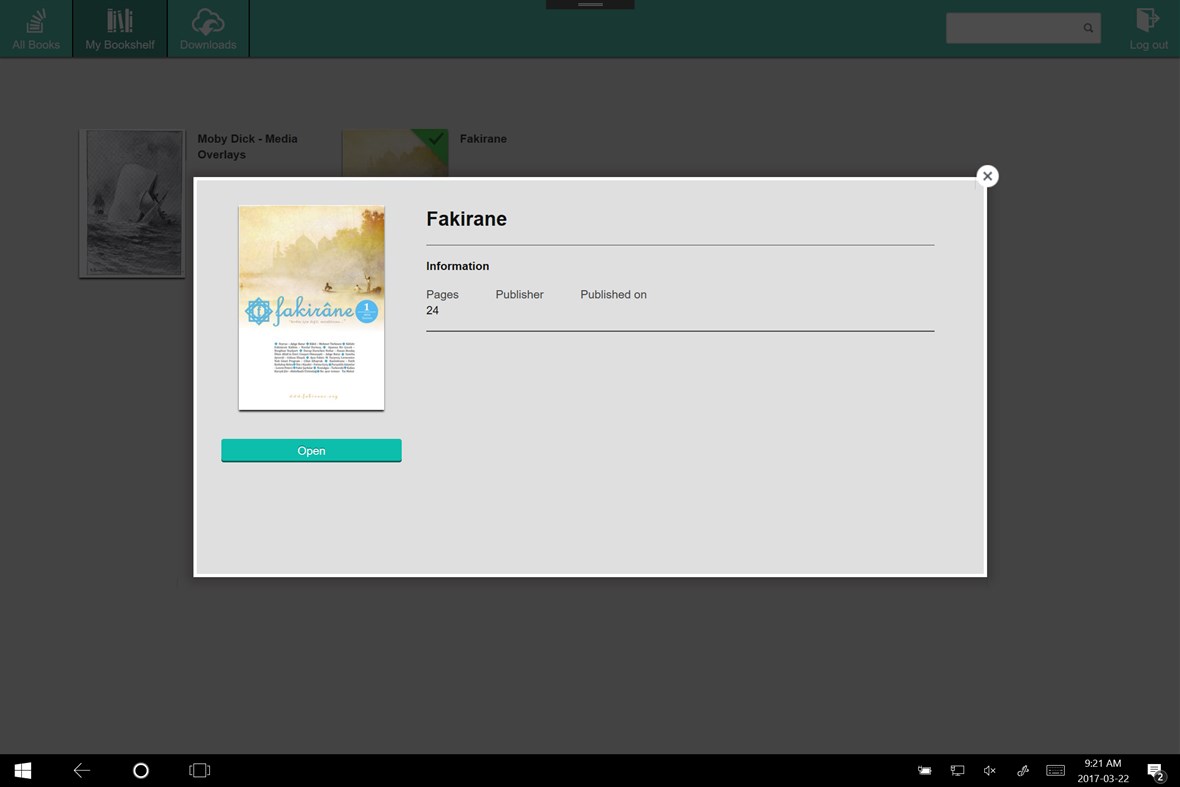View battery status in the taskbar
1180x787 pixels.
[x=924, y=770]
